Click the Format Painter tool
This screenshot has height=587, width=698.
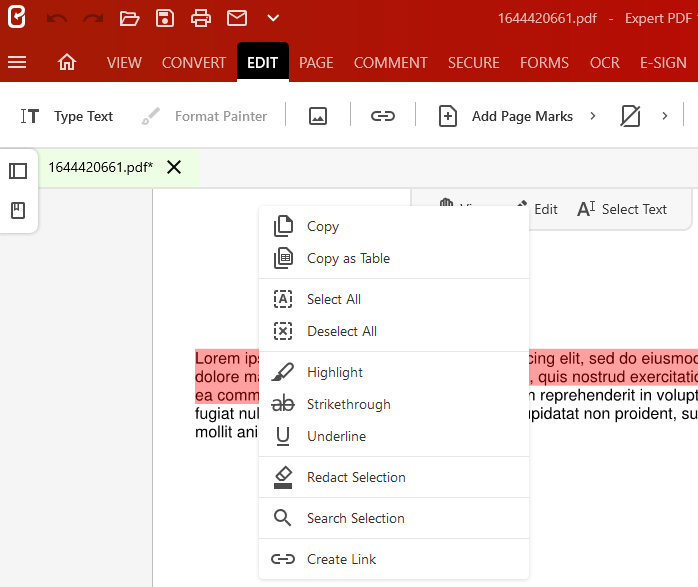pyautogui.click(x=204, y=116)
